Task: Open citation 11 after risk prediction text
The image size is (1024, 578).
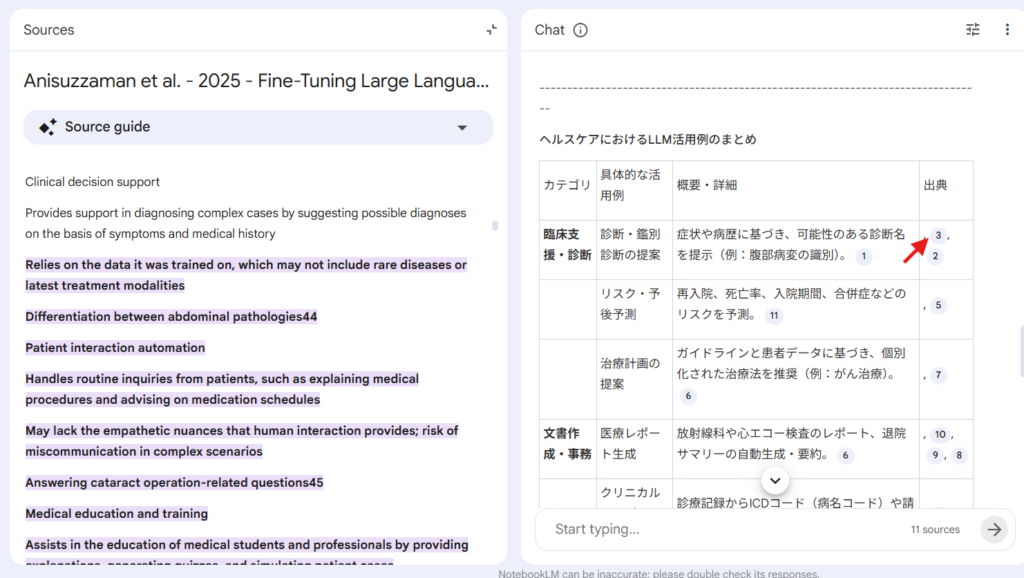Action: 773,315
